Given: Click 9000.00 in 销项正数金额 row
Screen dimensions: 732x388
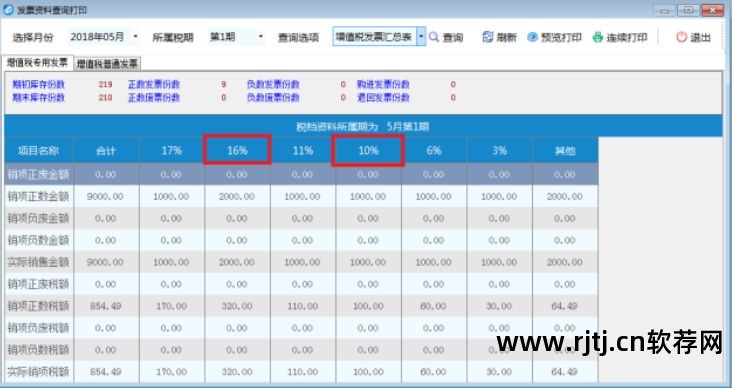Looking at the screenshot, I should tap(106, 197).
